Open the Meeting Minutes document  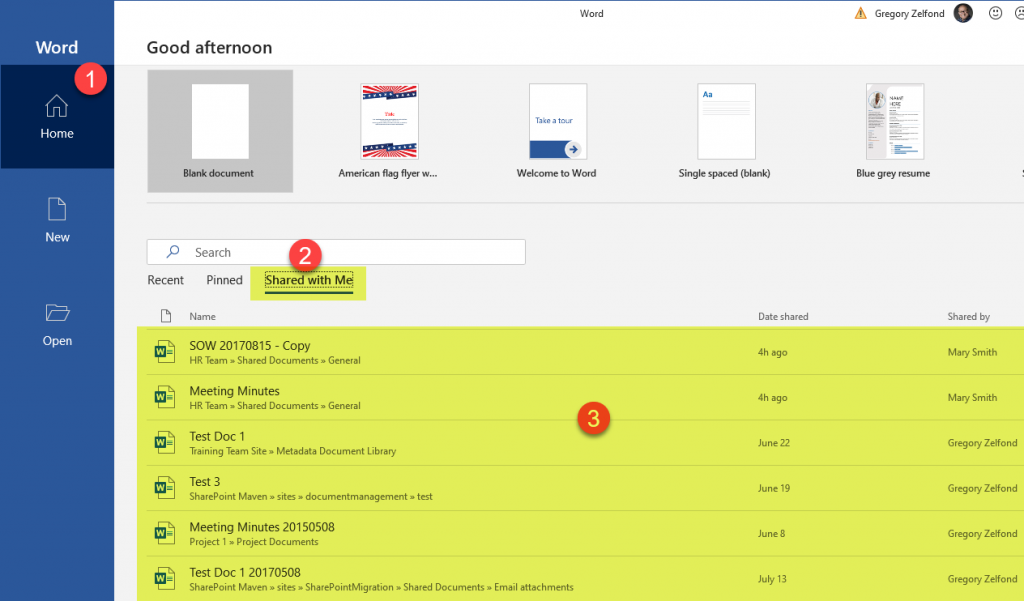(x=235, y=391)
